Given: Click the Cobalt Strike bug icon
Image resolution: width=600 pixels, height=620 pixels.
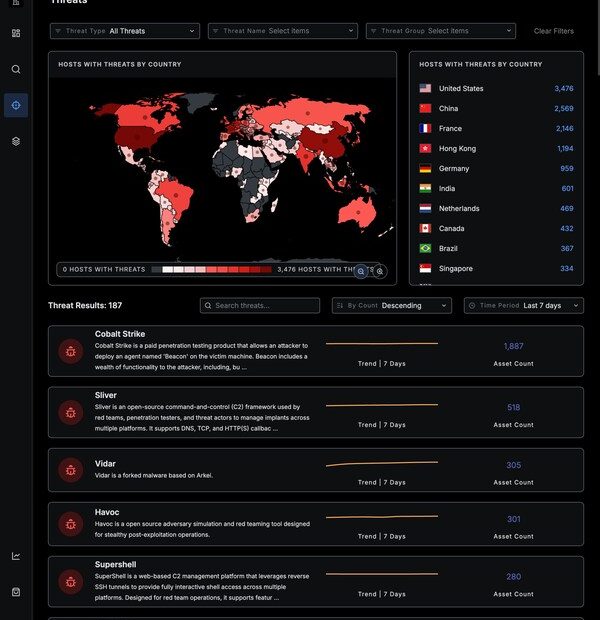Looking at the screenshot, I should [71, 351].
